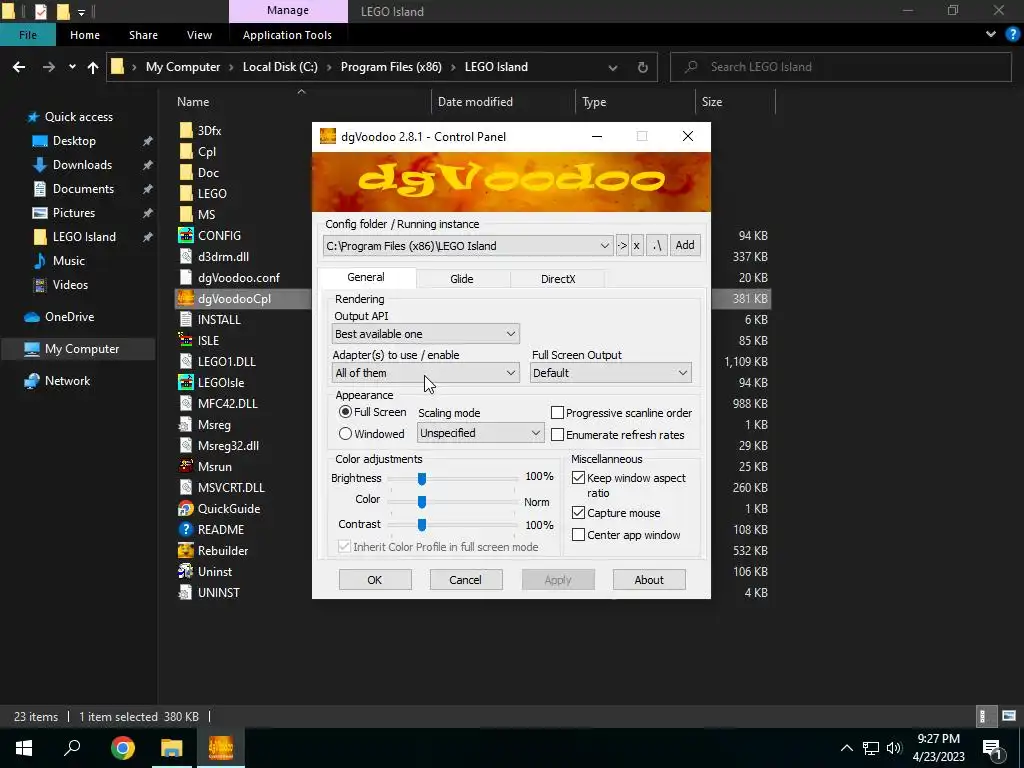Open Adapter(s) to use dropdown

tap(425, 373)
